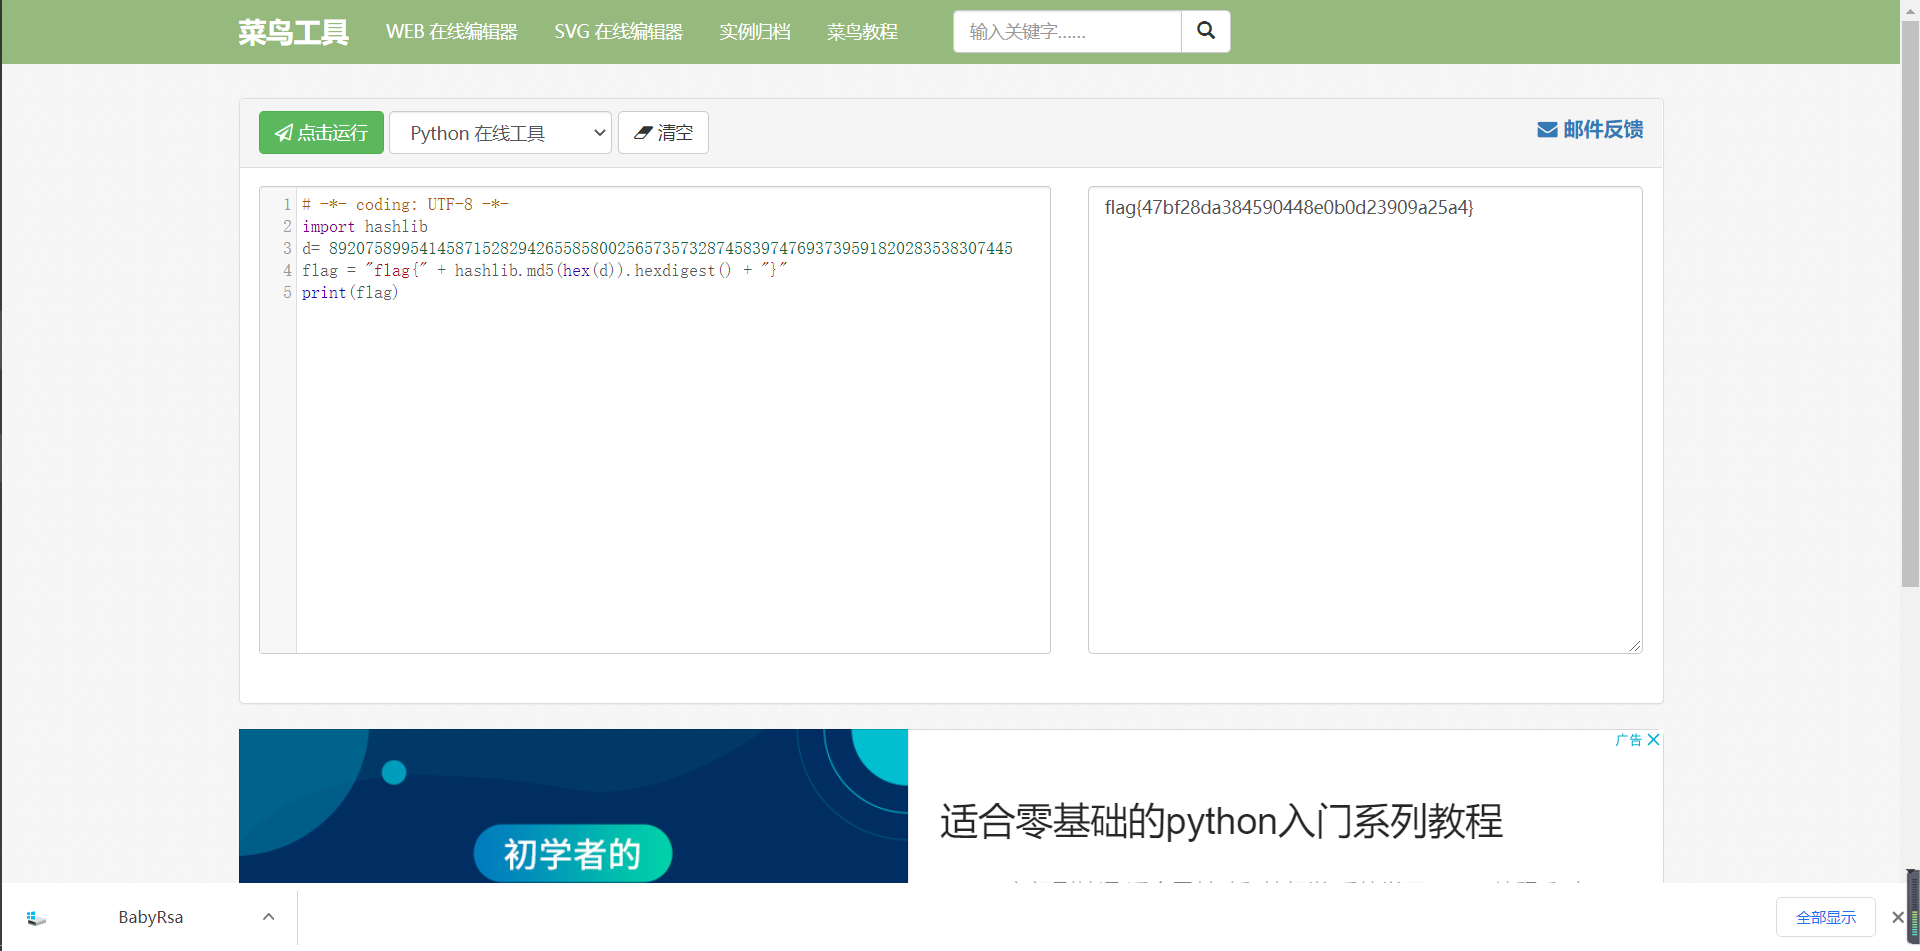
Task: Open SVG 在线编辑器 menu item
Action: point(619,32)
